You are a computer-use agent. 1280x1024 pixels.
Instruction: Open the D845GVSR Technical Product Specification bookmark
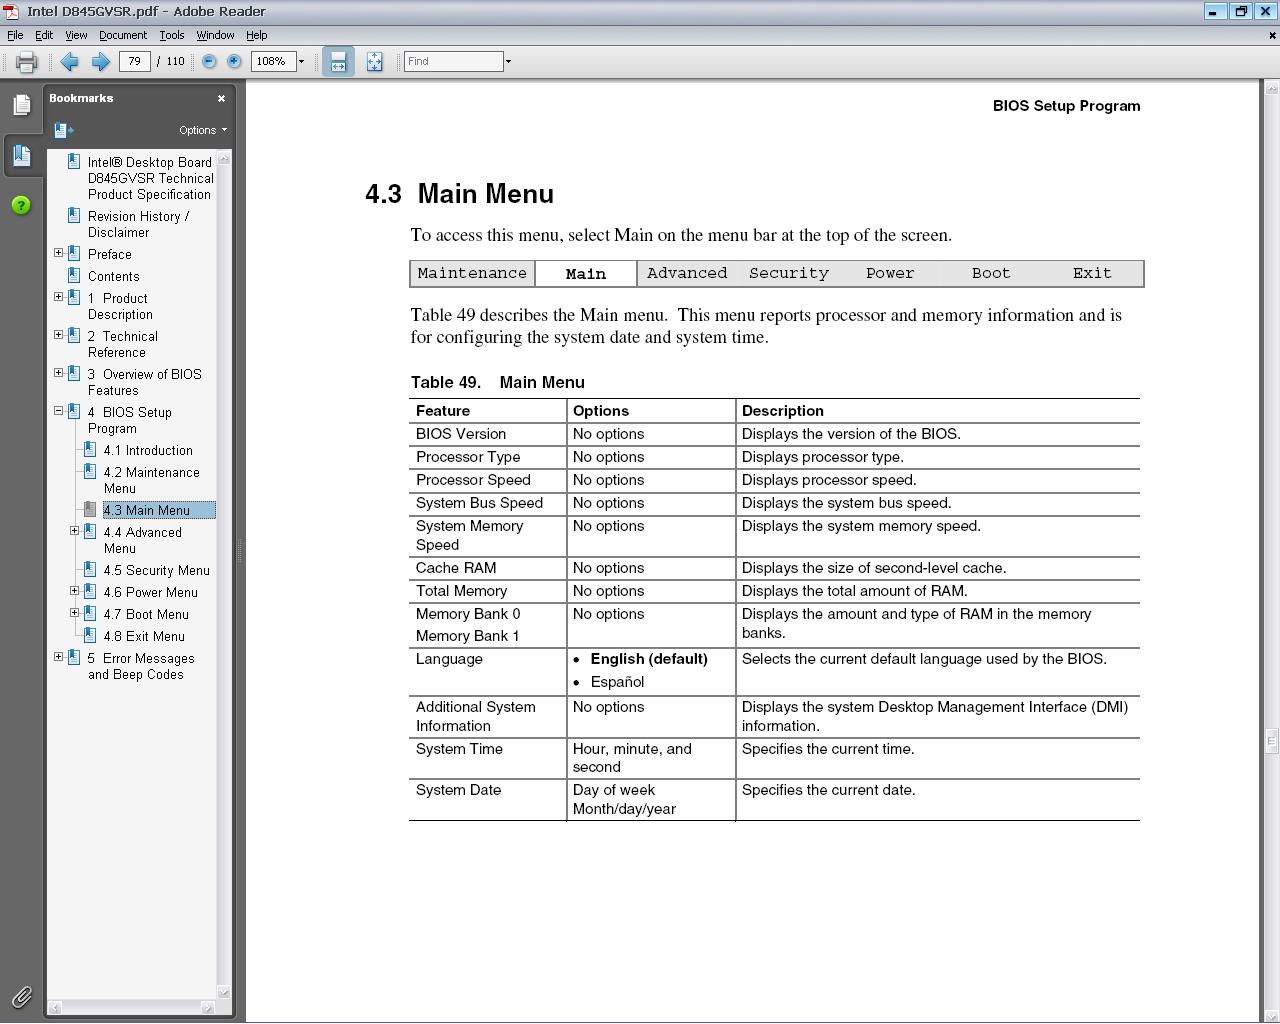click(x=150, y=178)
